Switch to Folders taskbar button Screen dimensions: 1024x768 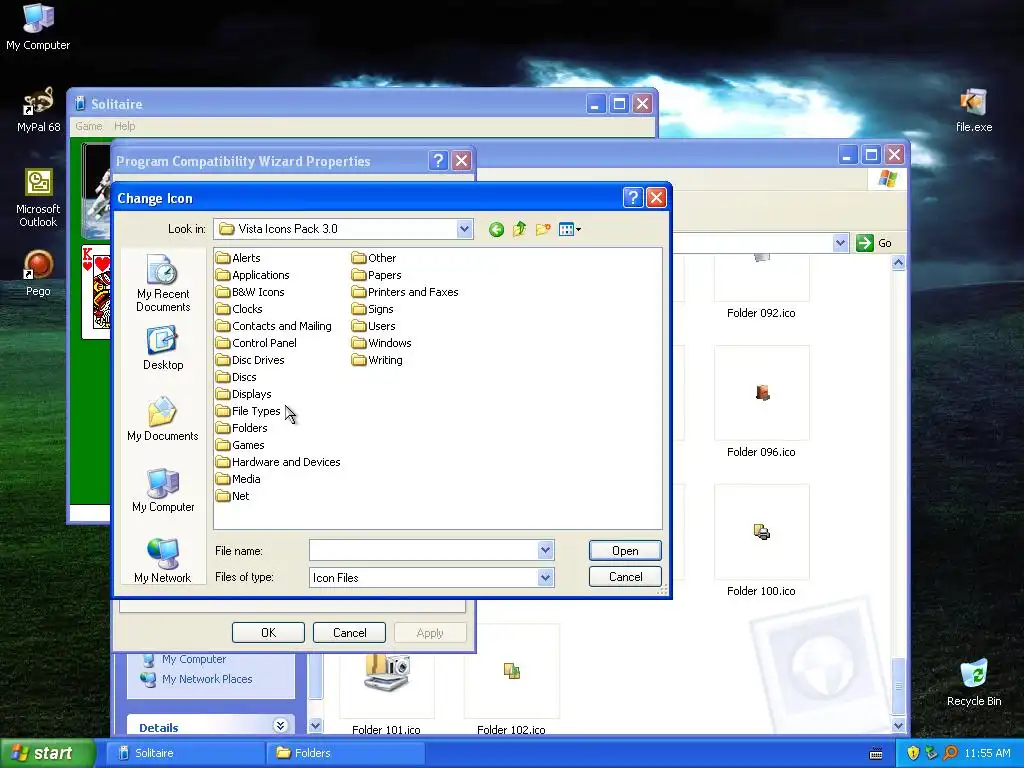click(345, 753)
